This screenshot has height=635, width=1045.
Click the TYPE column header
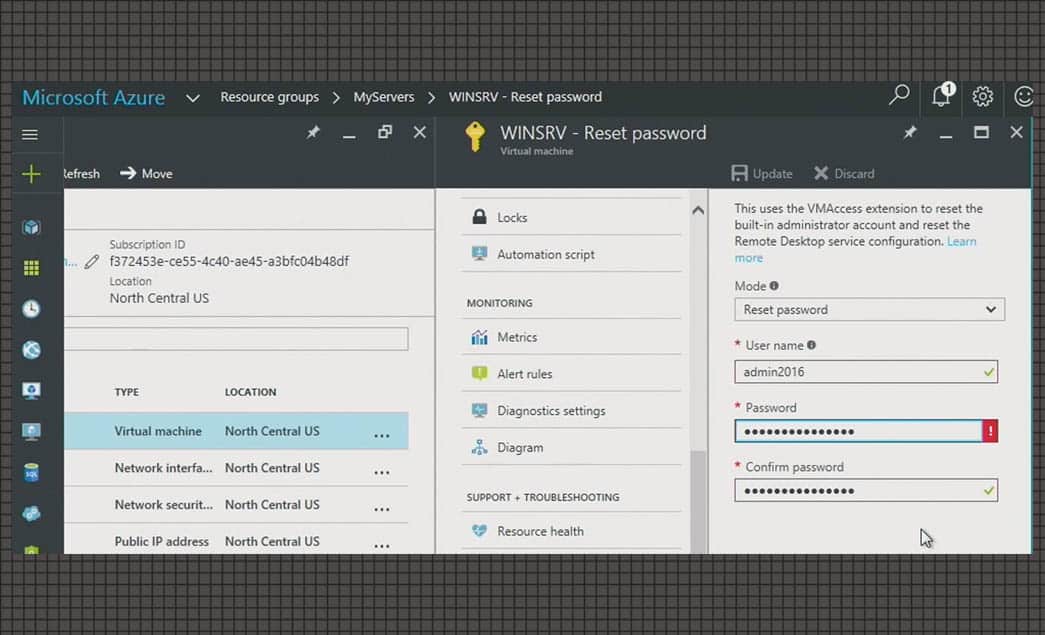pyautogui.click(x=127, y=392)
